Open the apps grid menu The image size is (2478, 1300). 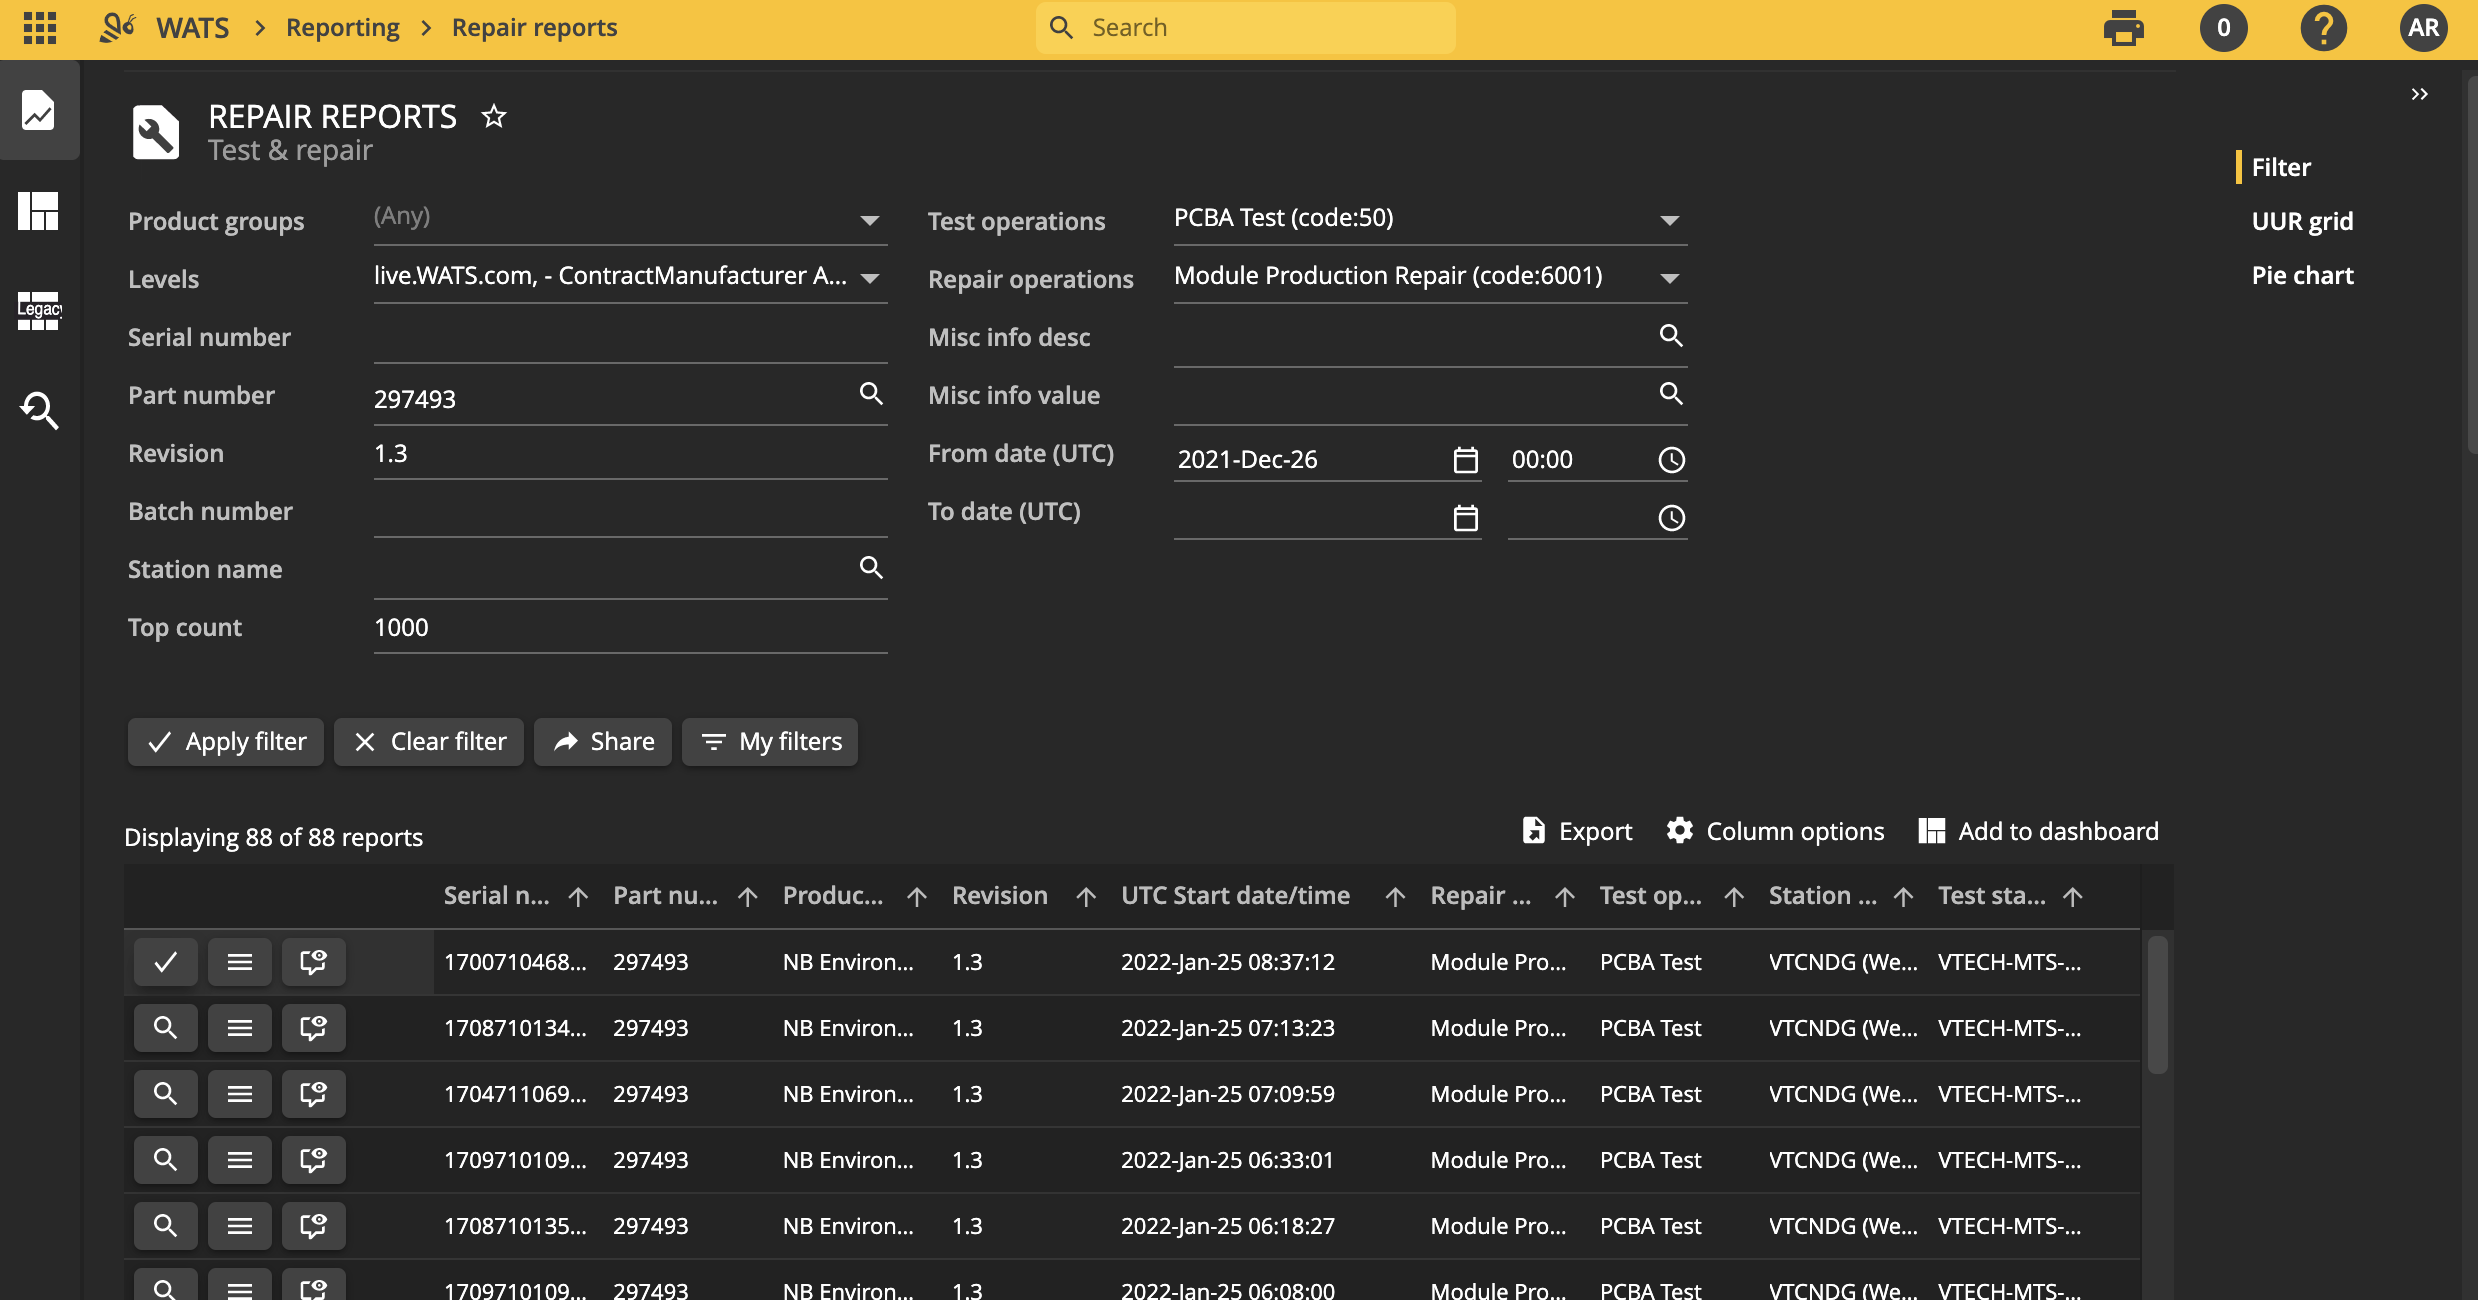tap(40, 28)
